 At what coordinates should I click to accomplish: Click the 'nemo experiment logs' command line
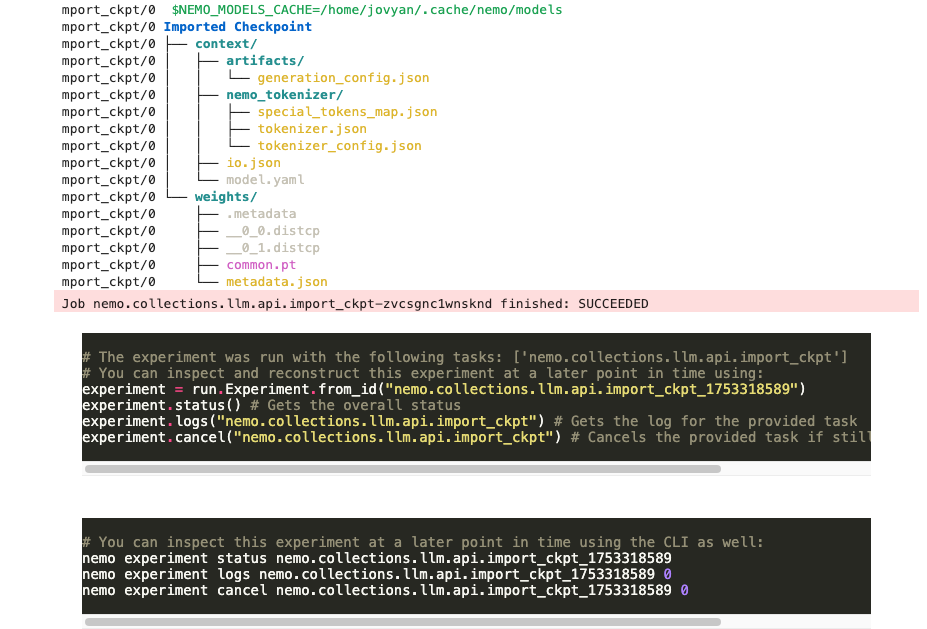pyautogui.click(x=377, y=574)
